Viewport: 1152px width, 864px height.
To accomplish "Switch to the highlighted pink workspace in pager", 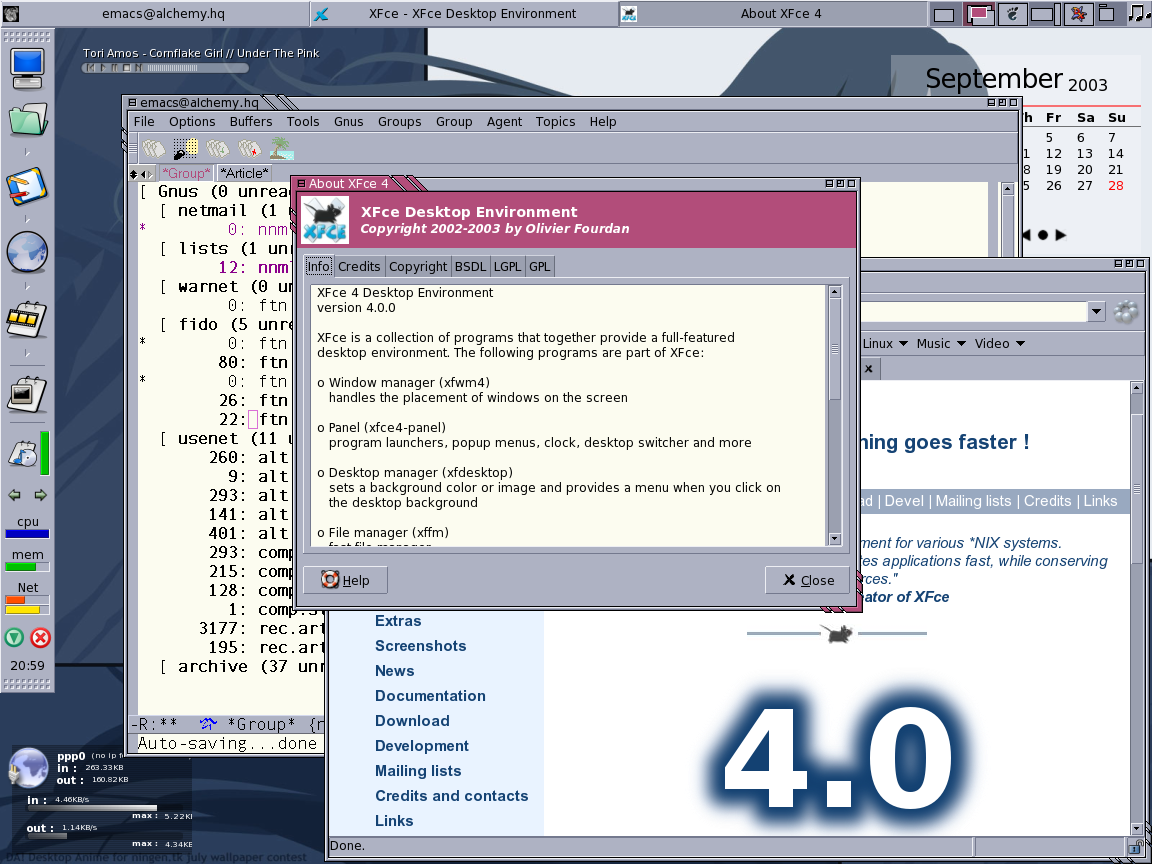I will [979, 14].
